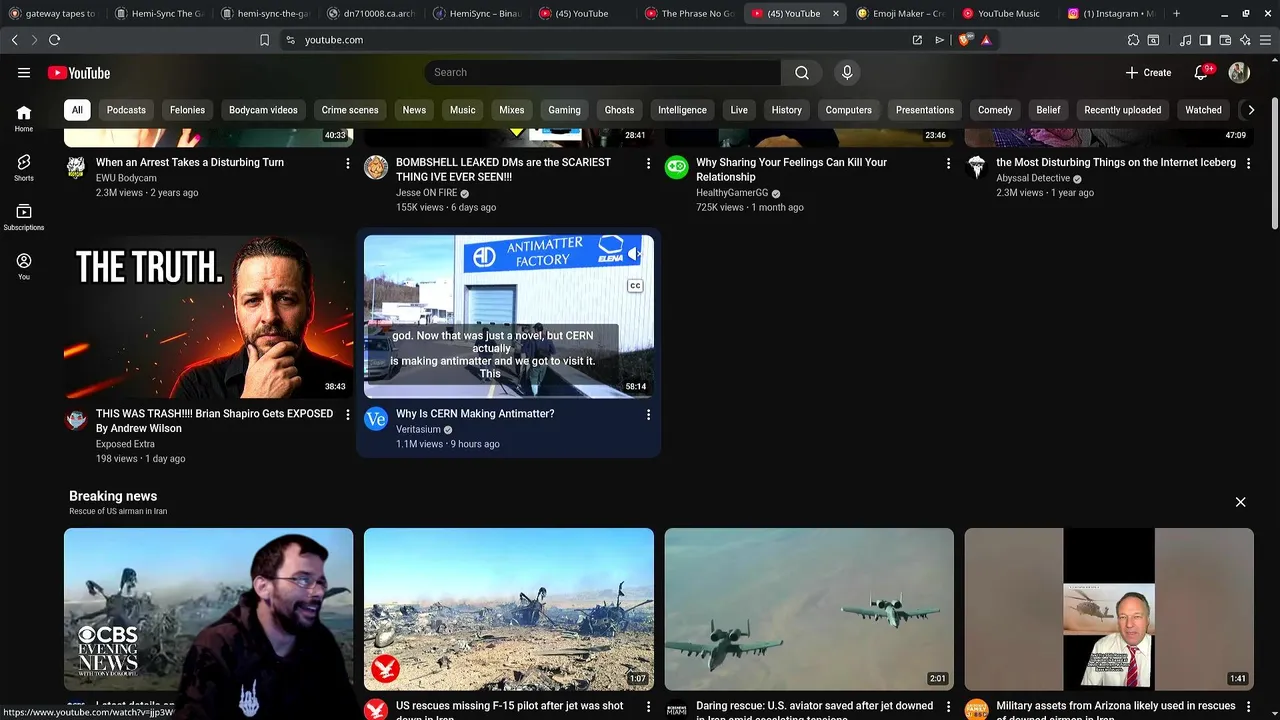Show more category chips with arrow
Viewport: 1280px width, 720px height.
[1251, 110]
